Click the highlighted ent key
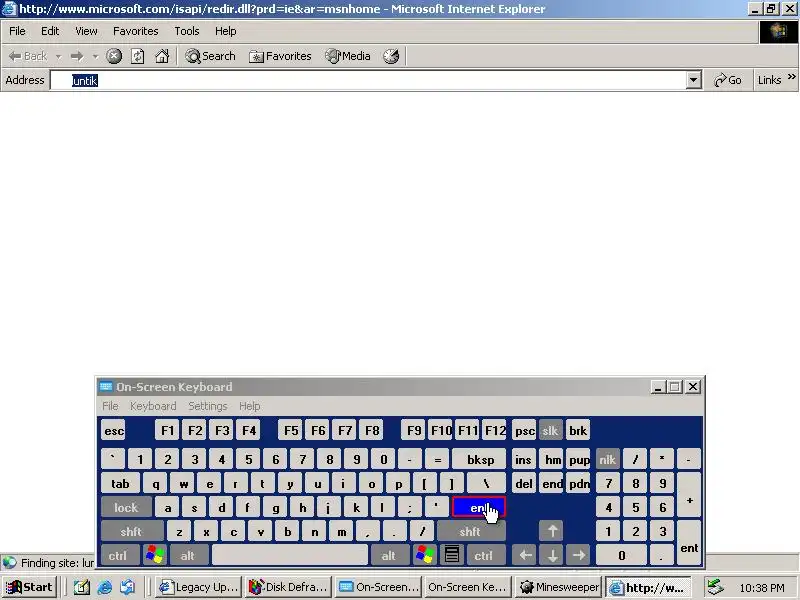This screenshot has width=800, height=600. [x=479, y=508]
